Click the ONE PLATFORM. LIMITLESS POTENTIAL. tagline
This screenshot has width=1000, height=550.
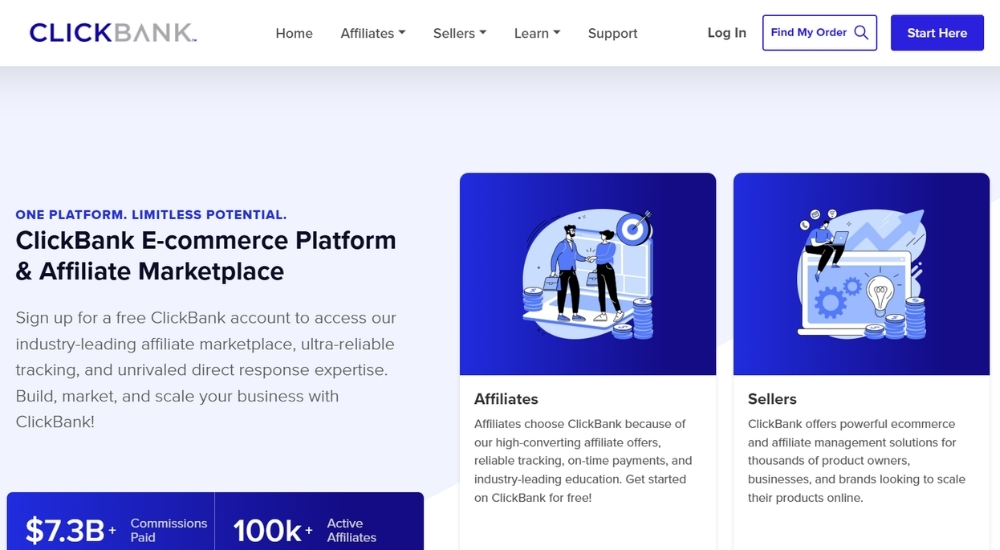click(x=151, y=215)
